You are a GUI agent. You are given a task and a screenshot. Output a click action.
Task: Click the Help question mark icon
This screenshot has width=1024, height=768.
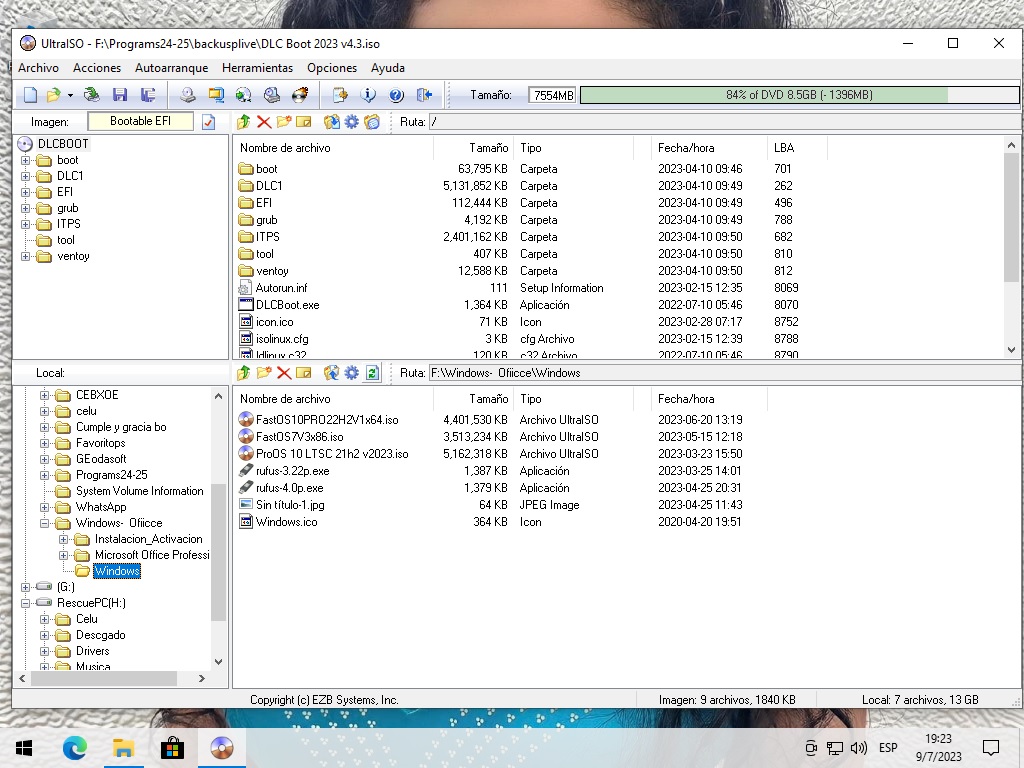(x=396, y=95)
